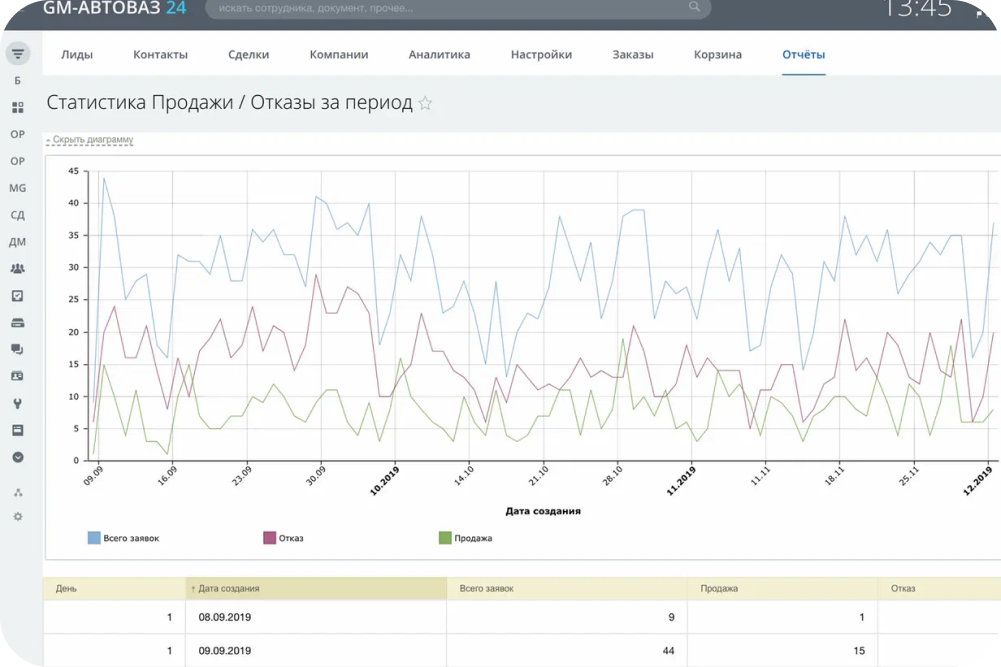Screen dimensions: 1001x667
Task: Open the group users icon in sidebar
Action: click(x=18, y=269)
